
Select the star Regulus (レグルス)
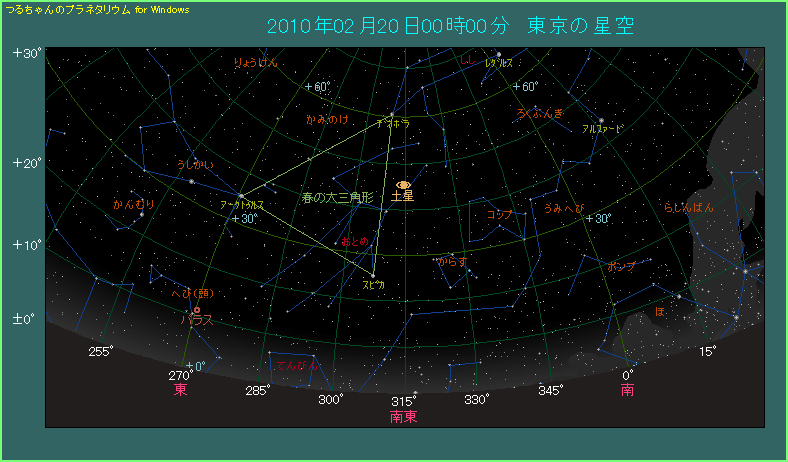pos(498,54)
